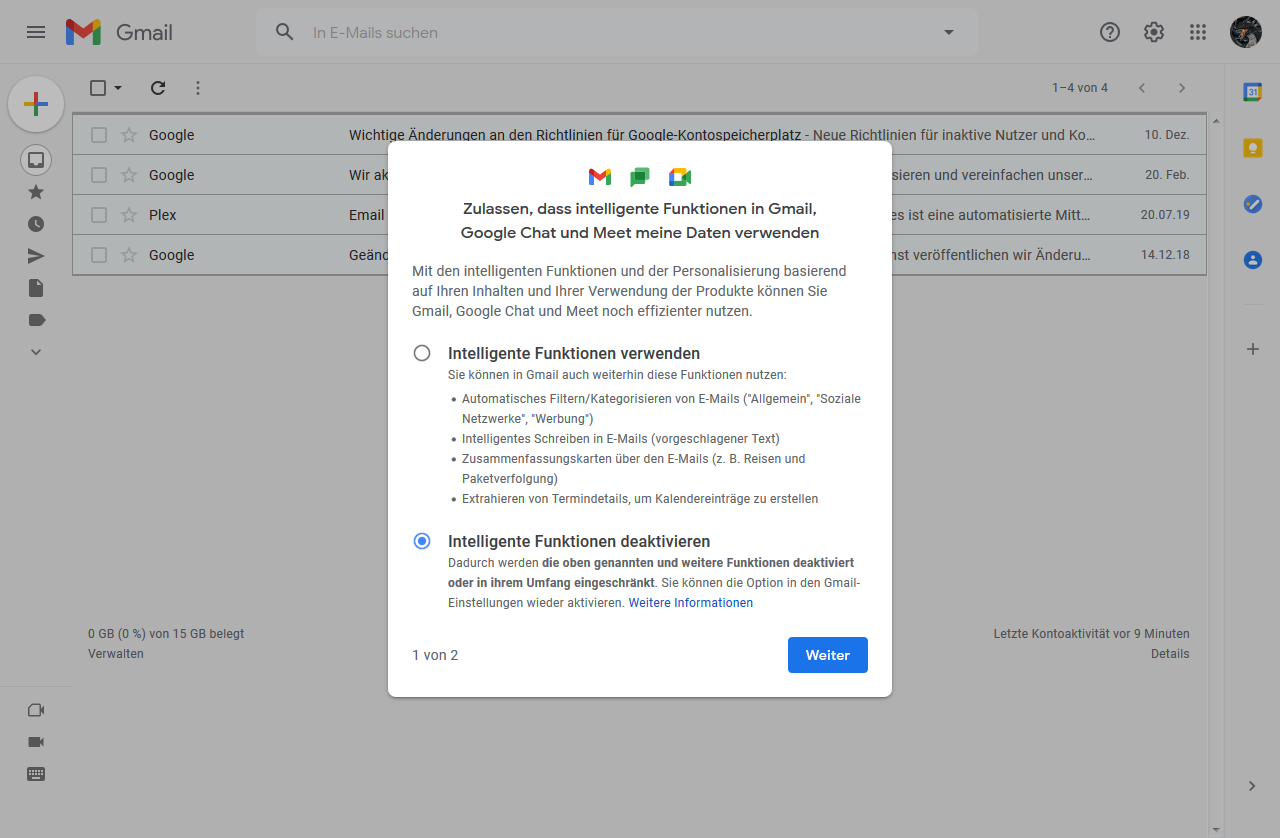The width and height of the screenshot is (1280, 838).
Task: Tick checkbox of Google email from 14.12.18
Action: pos(99,255)
